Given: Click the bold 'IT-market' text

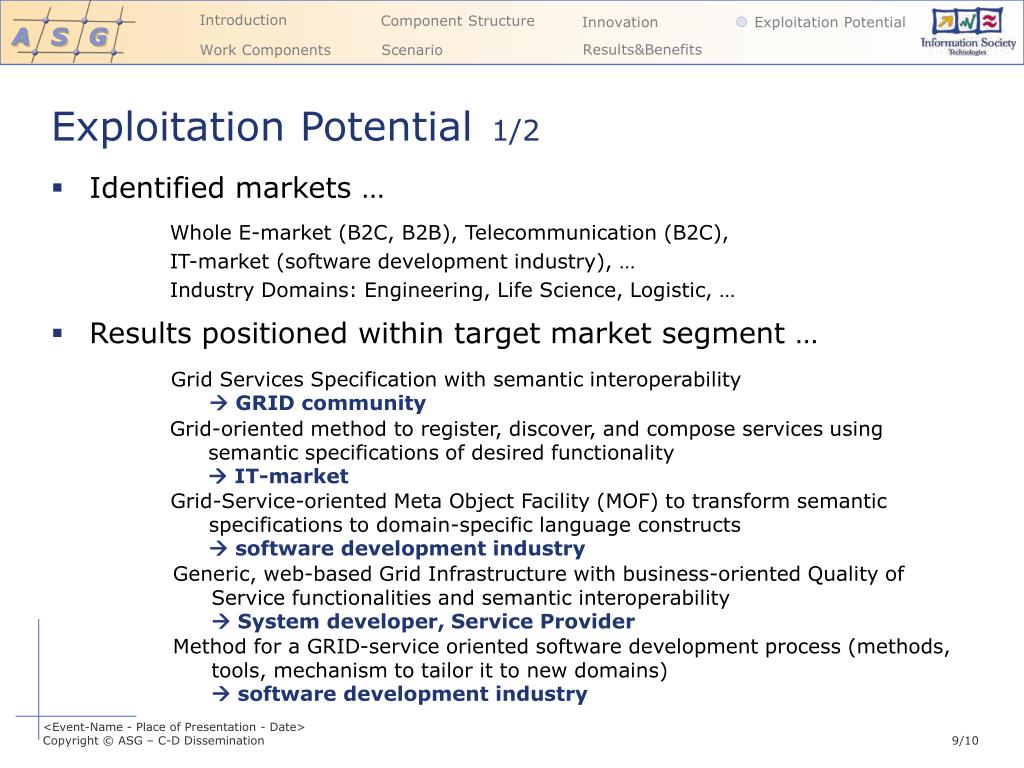Looking at the screenshot, I should (291, 476).
